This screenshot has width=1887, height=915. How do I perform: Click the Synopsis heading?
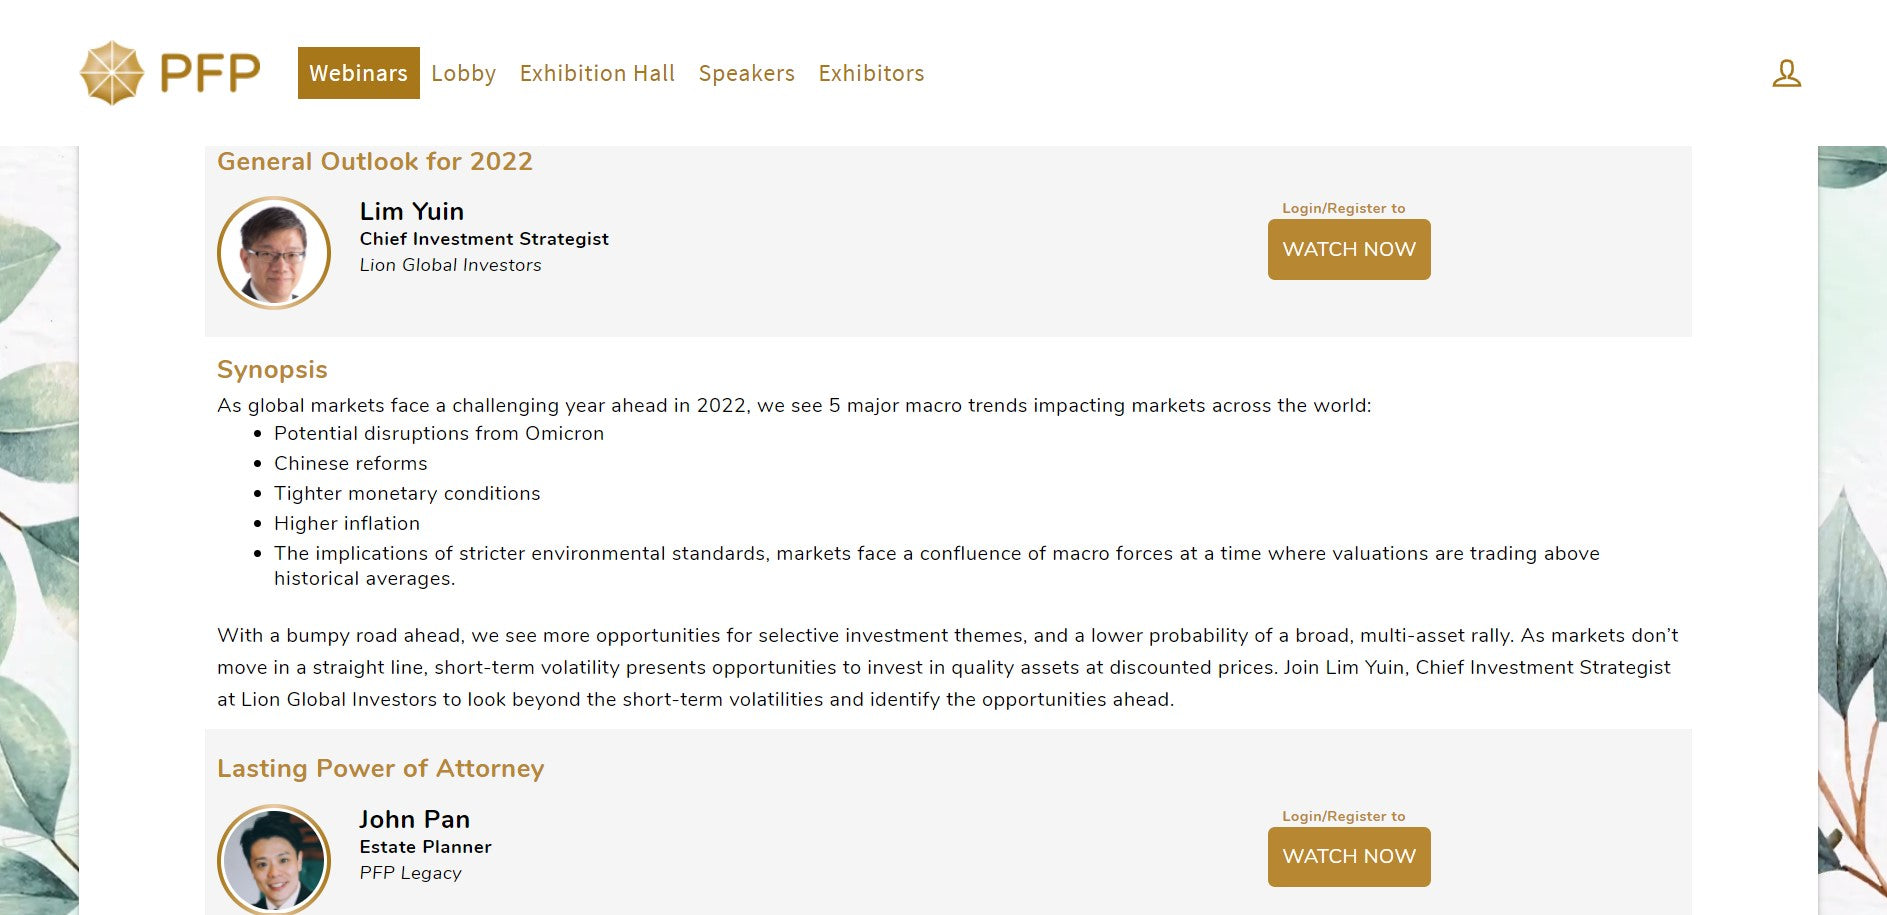[272, 370]
